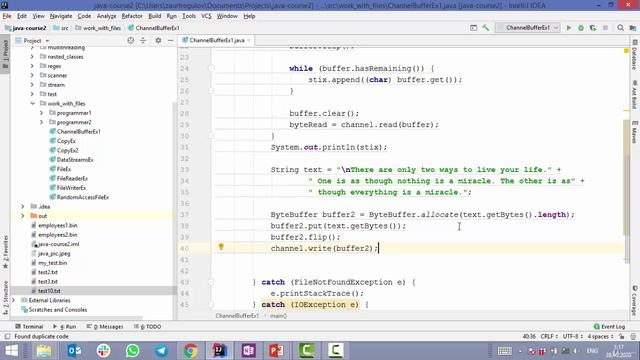Image resolution: width=640 pixels, height=360 pixels.
Task: Open the Run tool window
Action: point(64,327)
